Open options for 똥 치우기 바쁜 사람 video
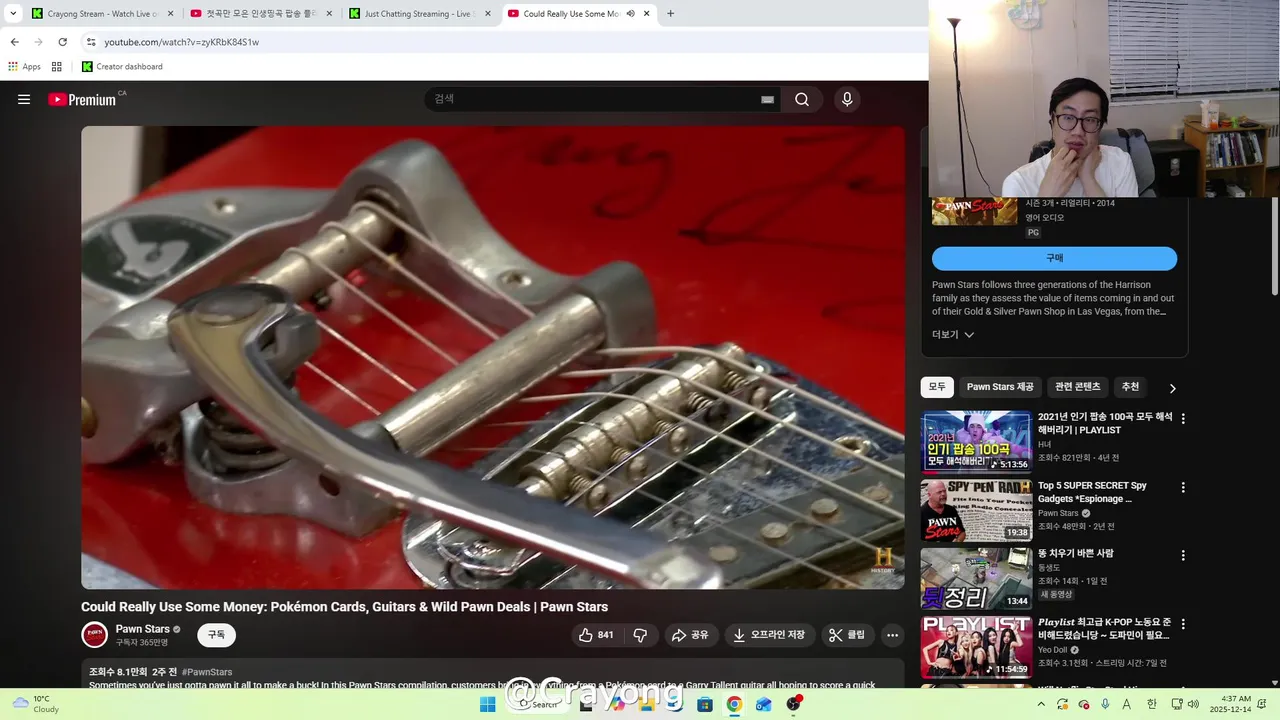The image size is (1280, 720). [x=1183, y=556]
